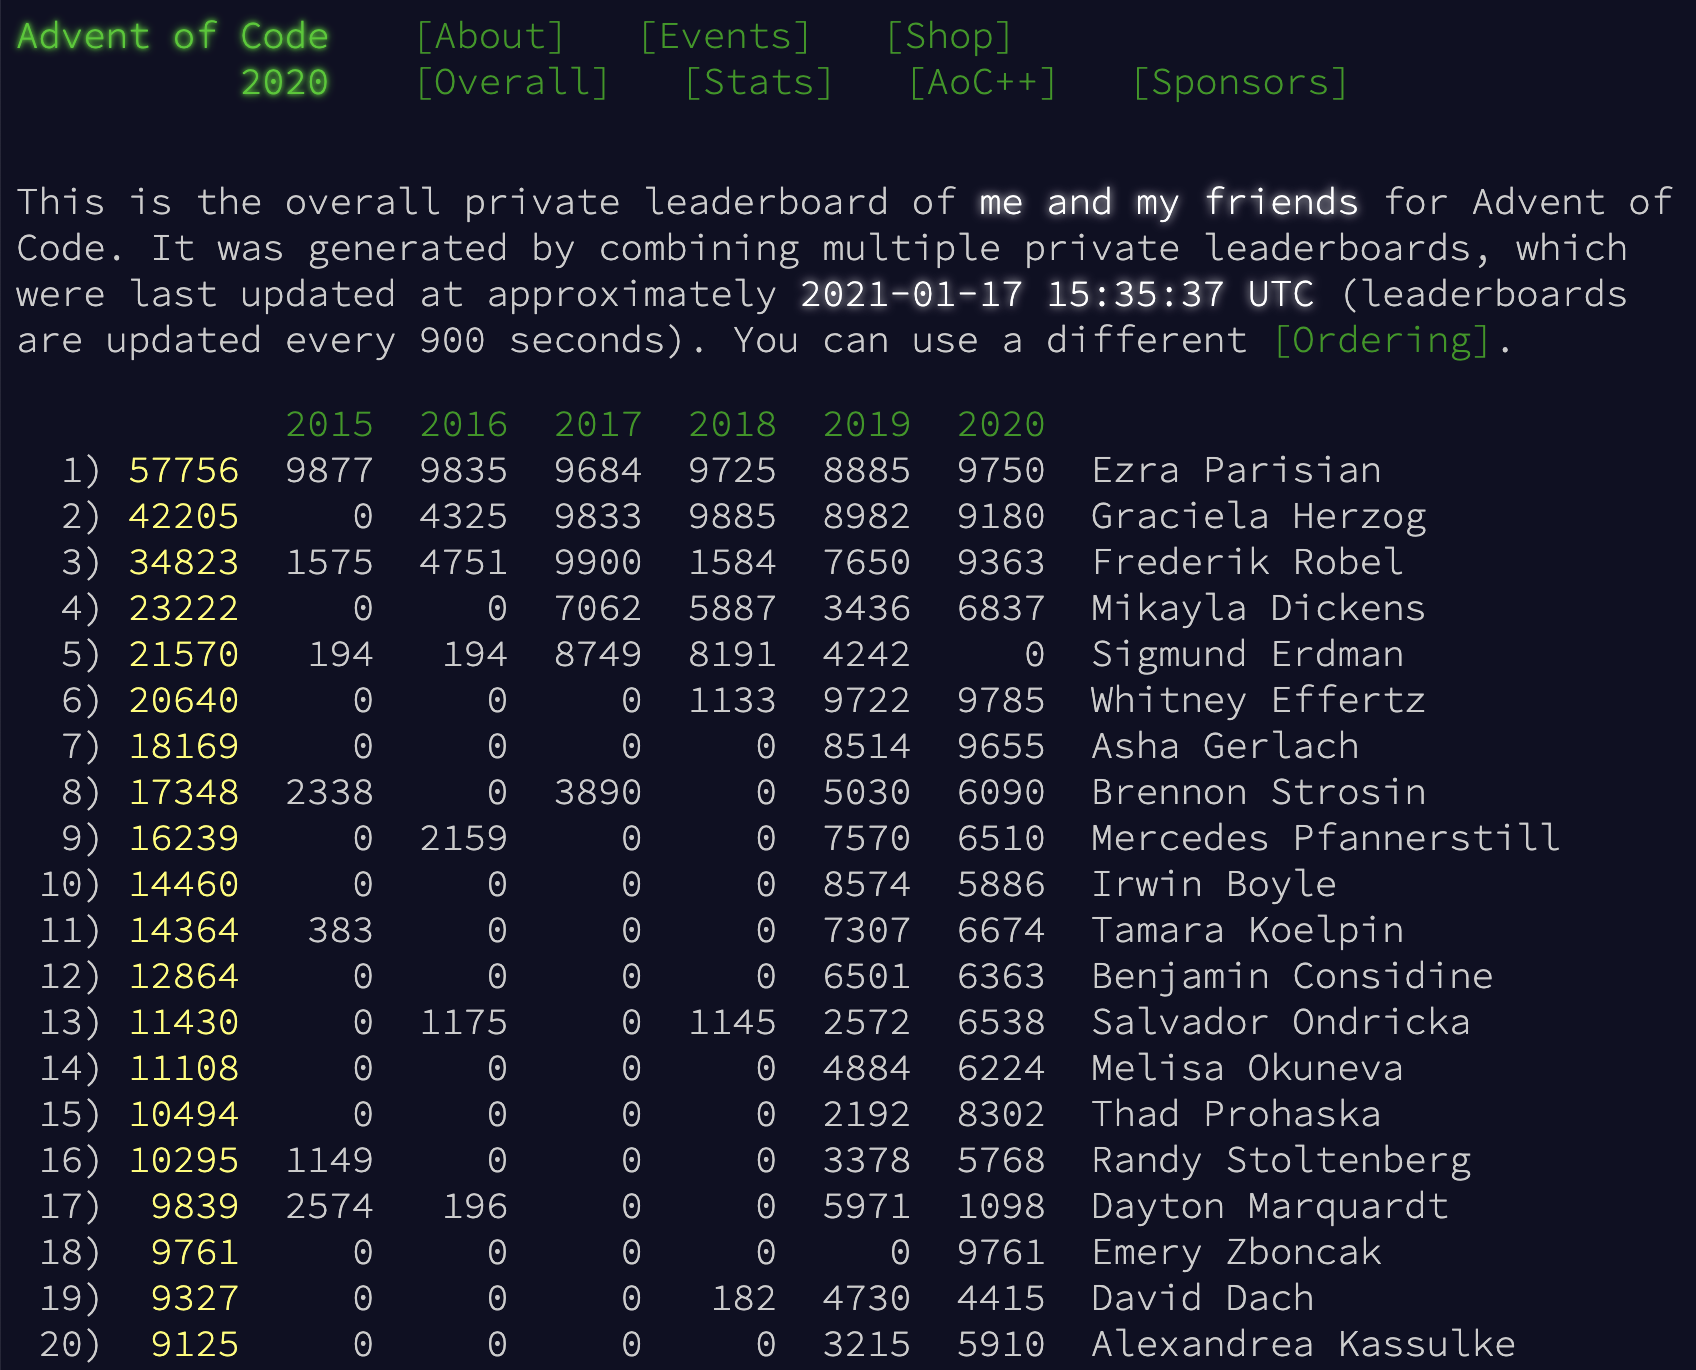Select the 2018 column header

(x=733, y=425)
